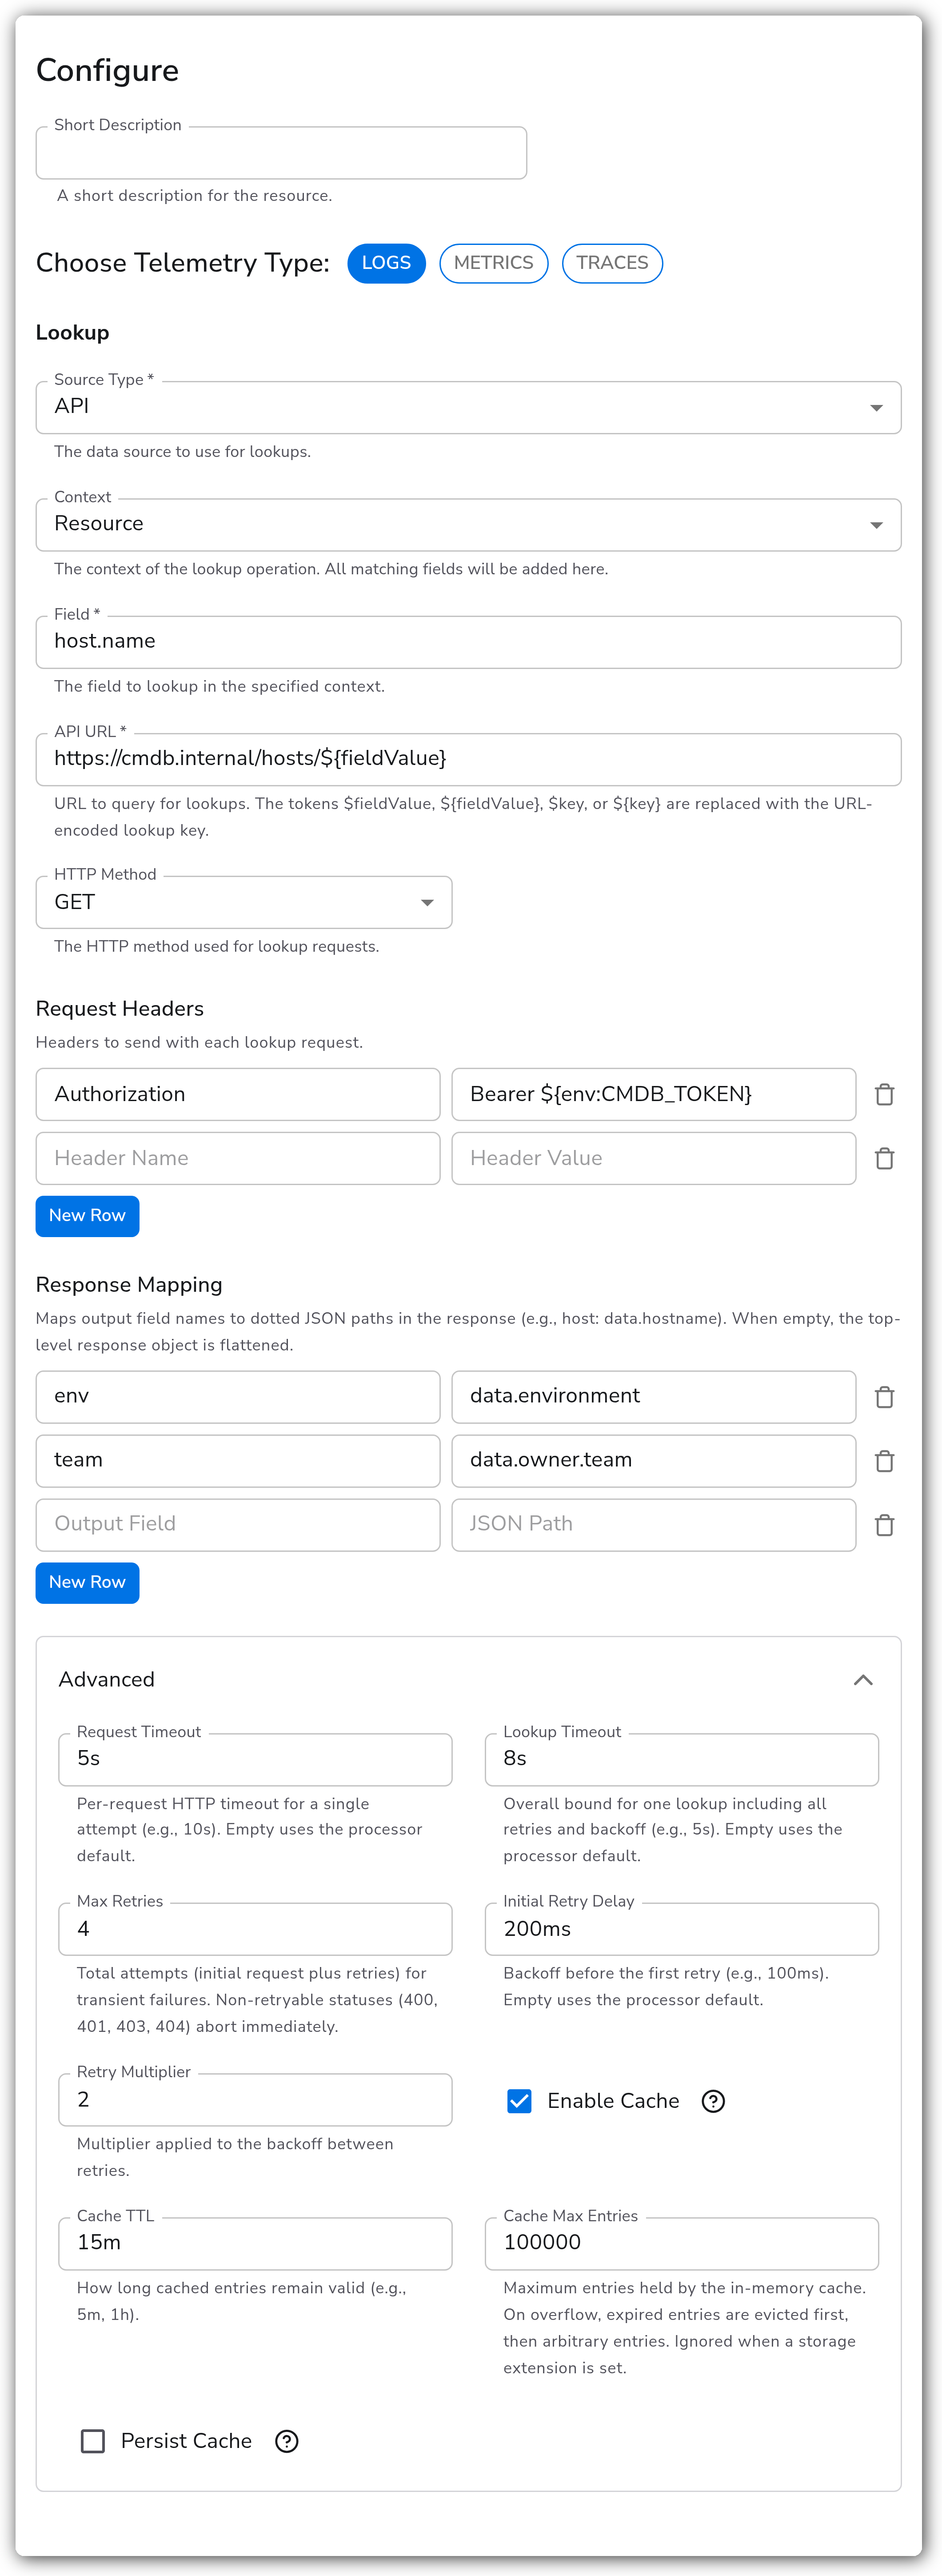Edit the Authorization header name field
The height and width of the screenshot is (2576, 942).
tap(238, 1094)
